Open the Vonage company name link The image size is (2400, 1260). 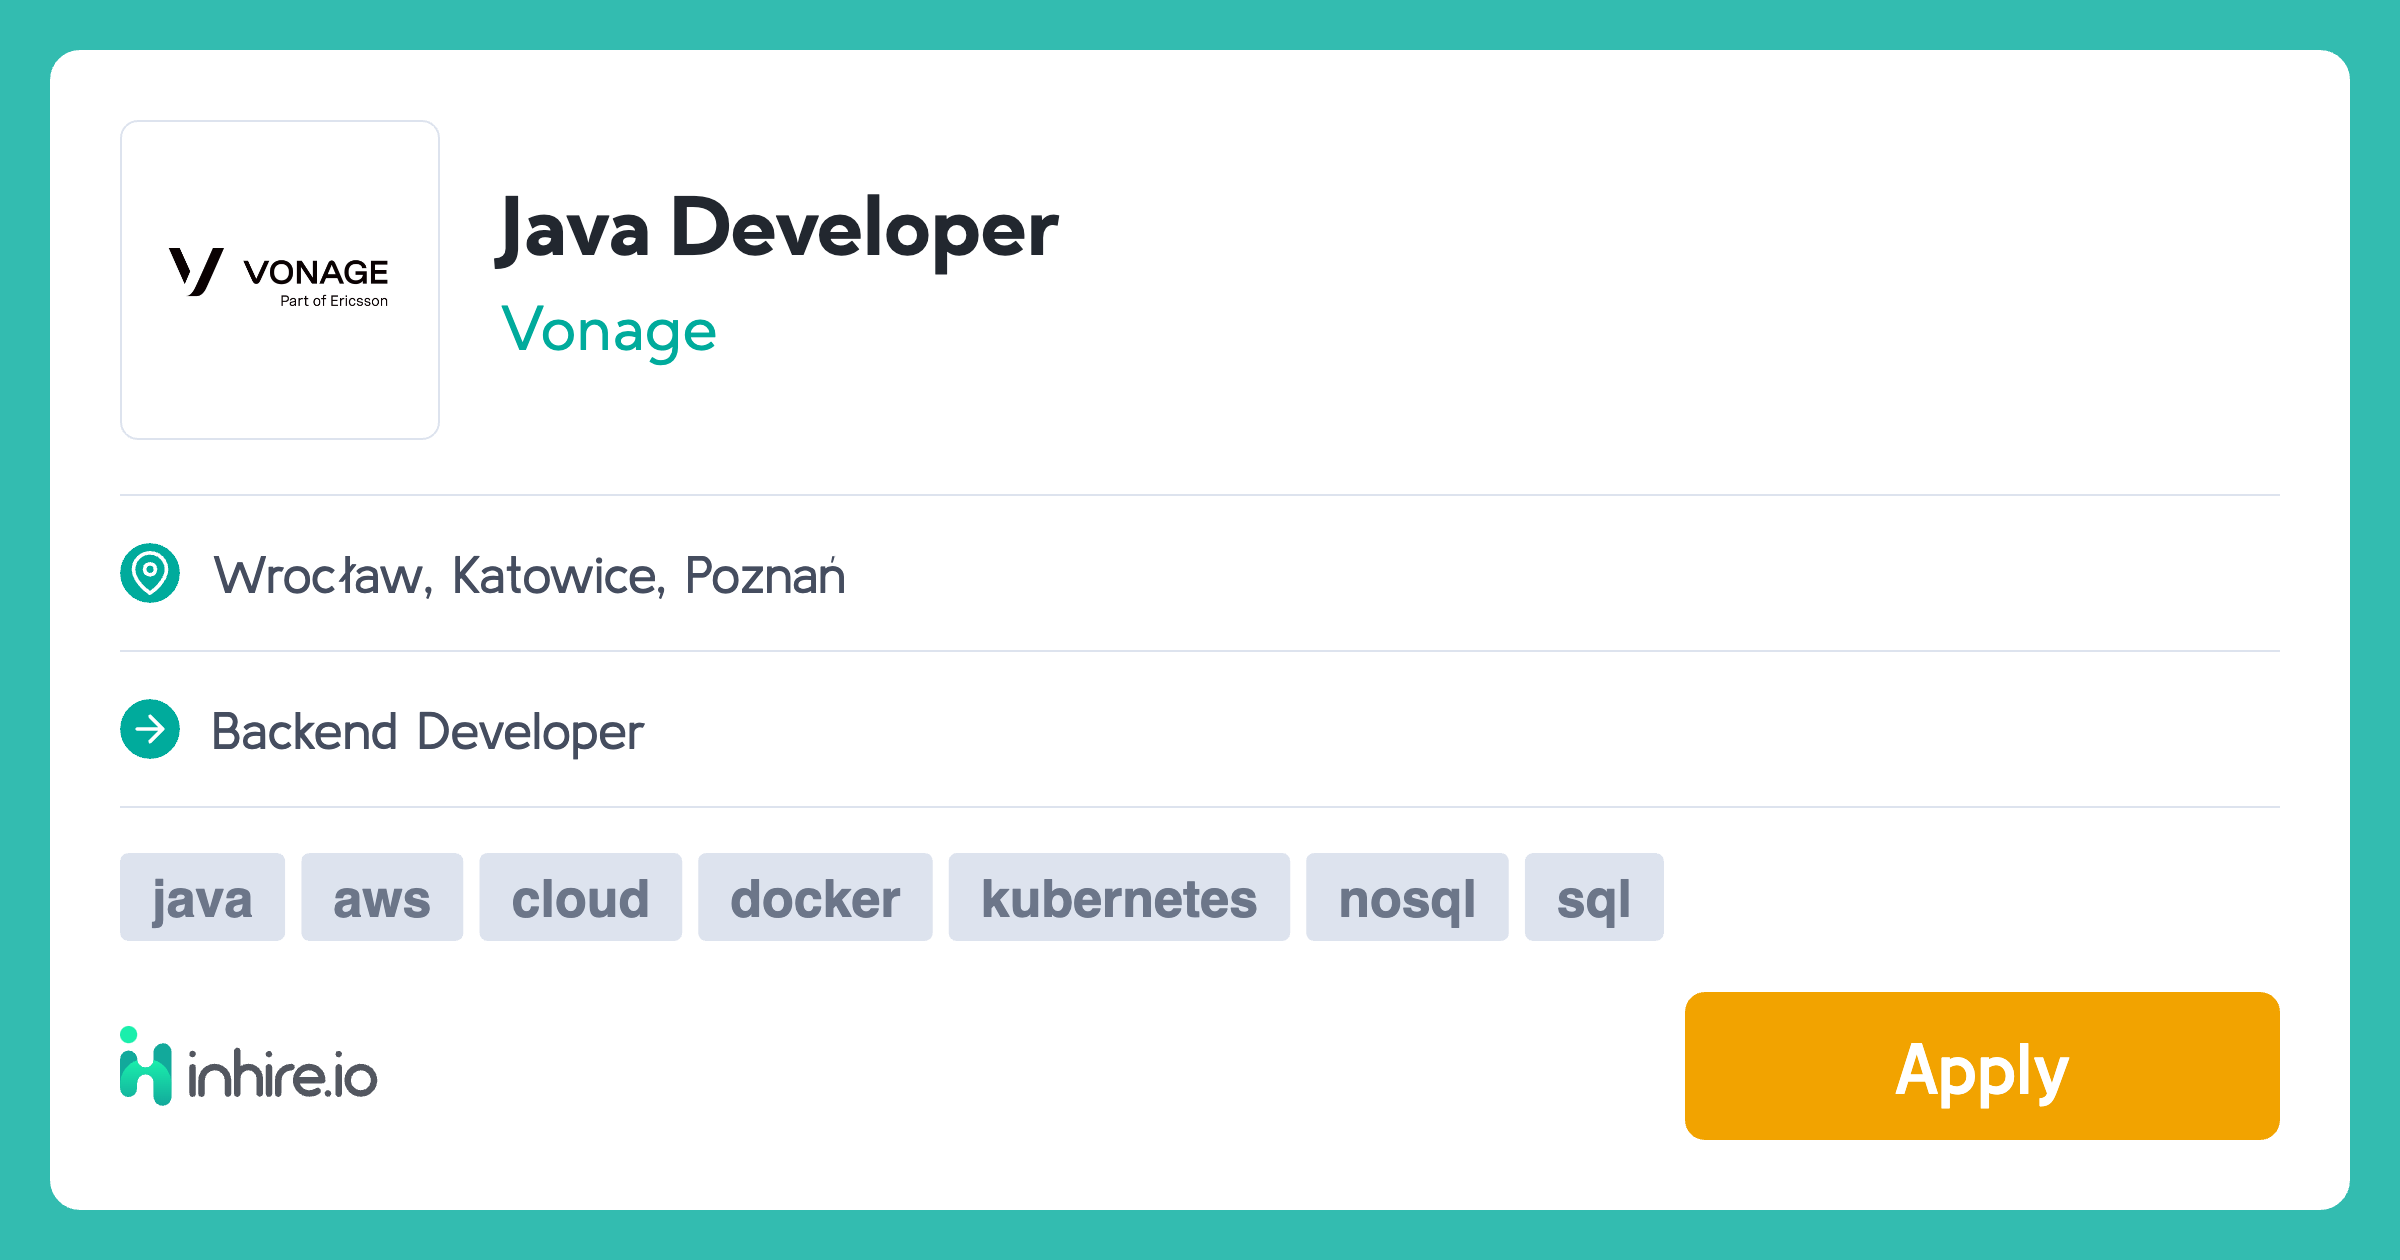pyautogui.click(x=609, y=331)
